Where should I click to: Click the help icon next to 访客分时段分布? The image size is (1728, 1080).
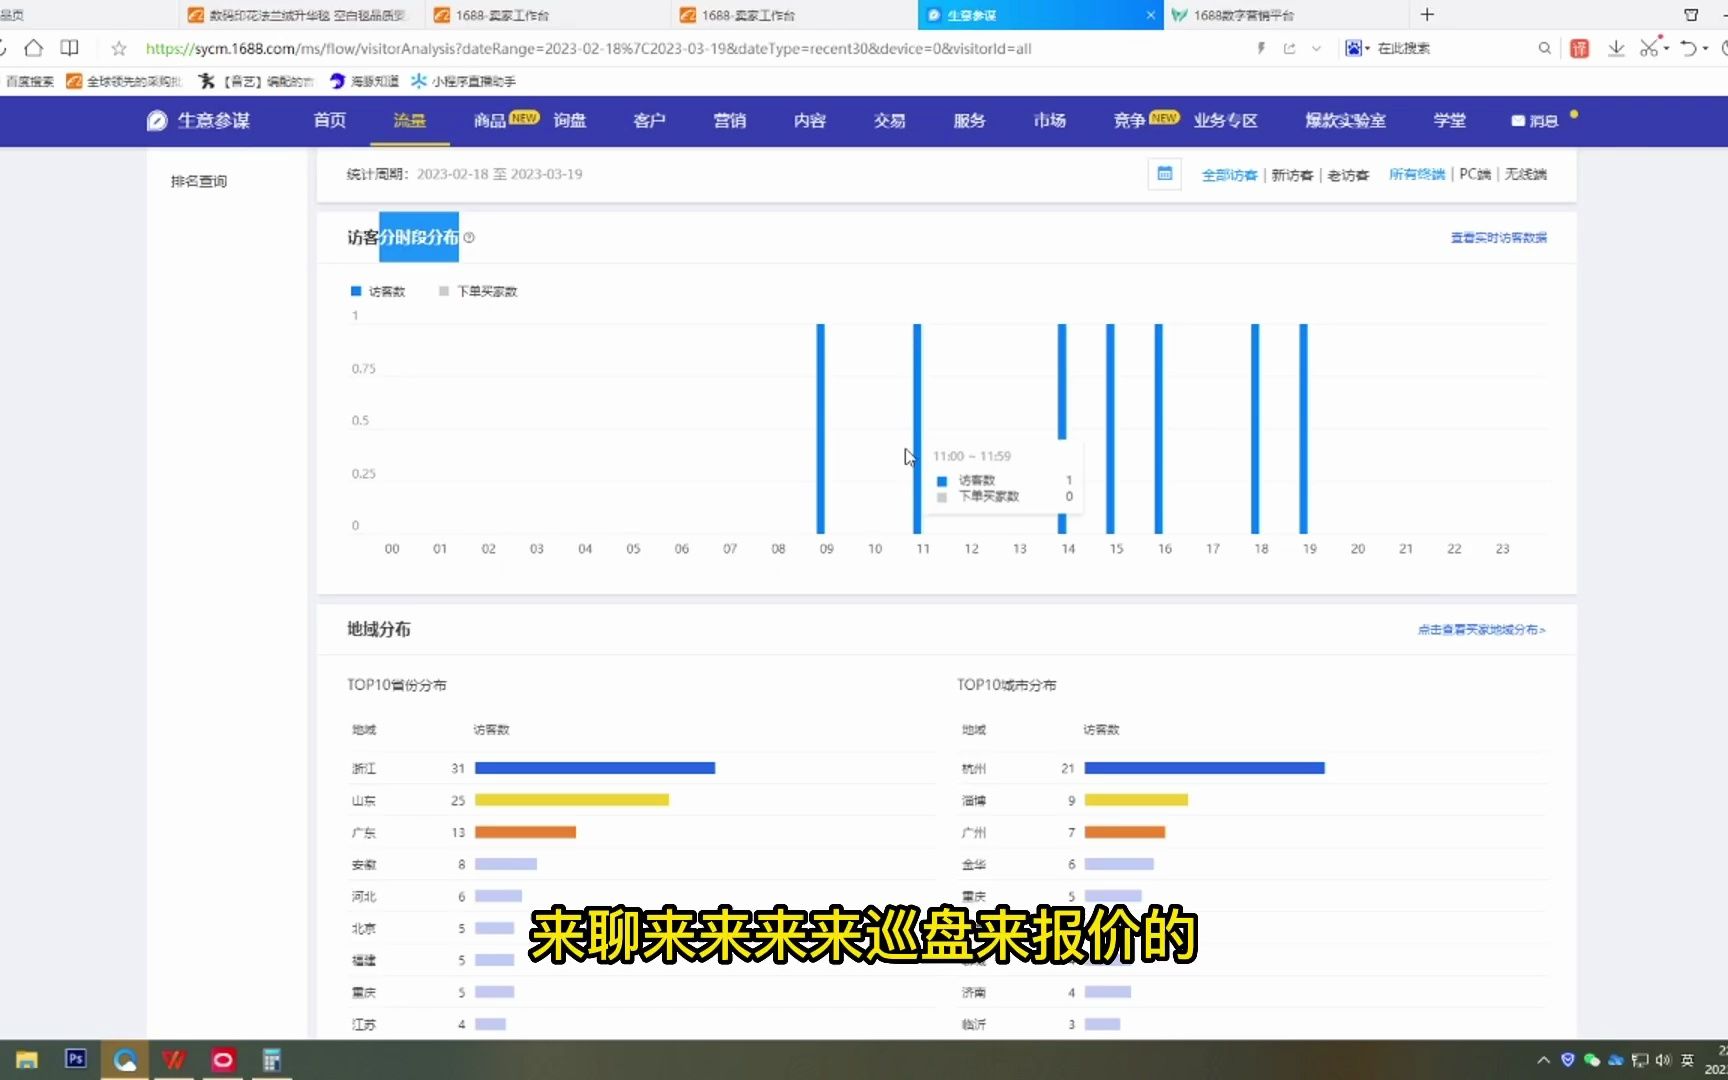pos(469,237)
